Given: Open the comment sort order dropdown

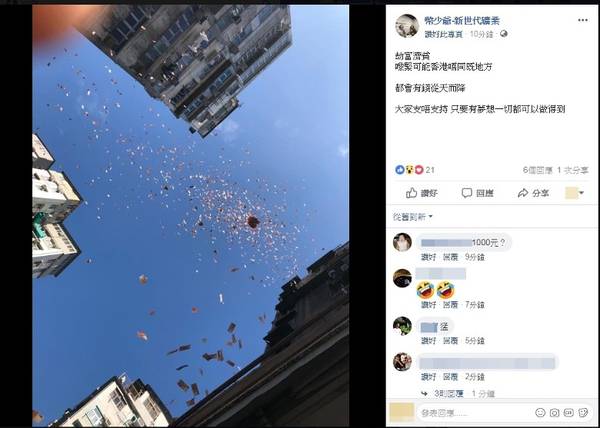Looking at the screenshot, I should pos(413,217).
